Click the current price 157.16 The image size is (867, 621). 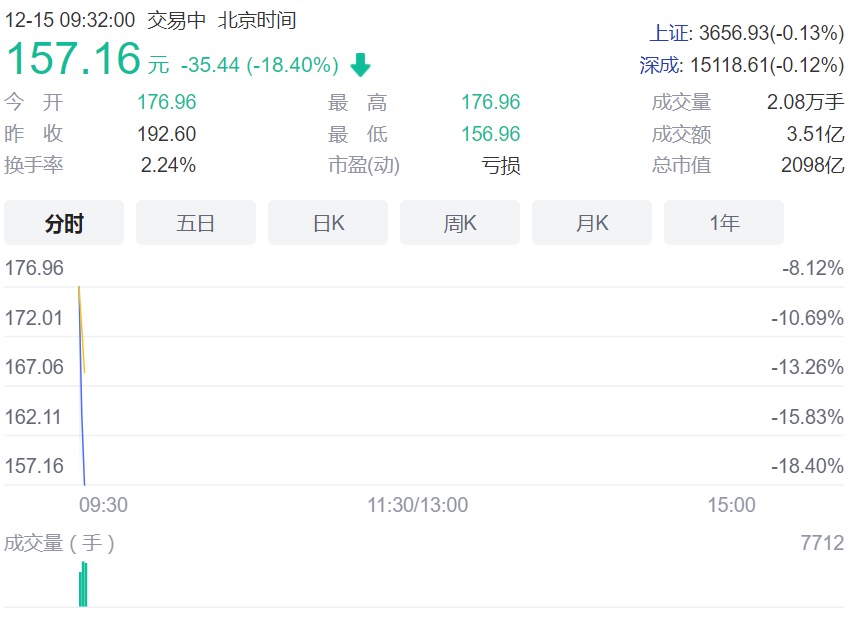pyautogui.click(x=74, y=58)
